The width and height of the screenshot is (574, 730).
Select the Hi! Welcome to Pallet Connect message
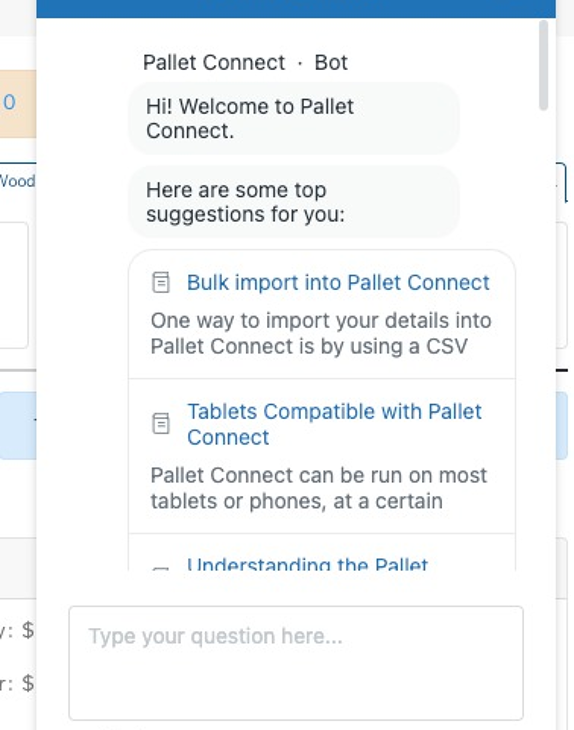[x=294, y=118]
